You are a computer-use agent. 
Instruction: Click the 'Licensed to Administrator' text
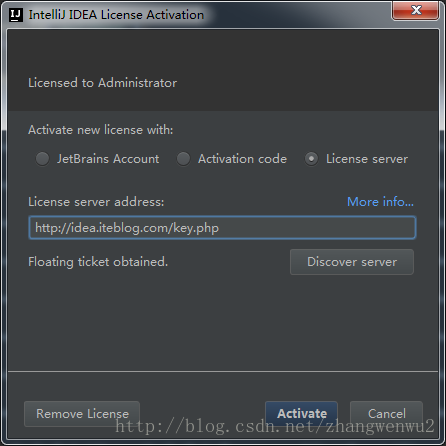pos(102,83)
